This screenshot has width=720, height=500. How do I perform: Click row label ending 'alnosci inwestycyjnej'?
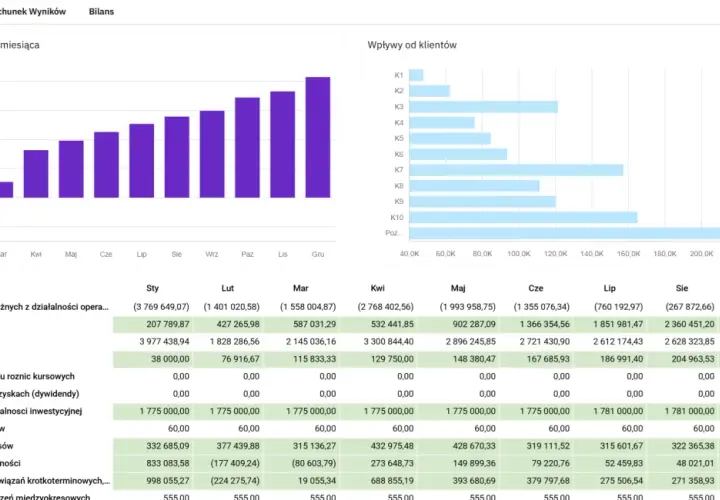pyautogui.click(x=41, y=411)
